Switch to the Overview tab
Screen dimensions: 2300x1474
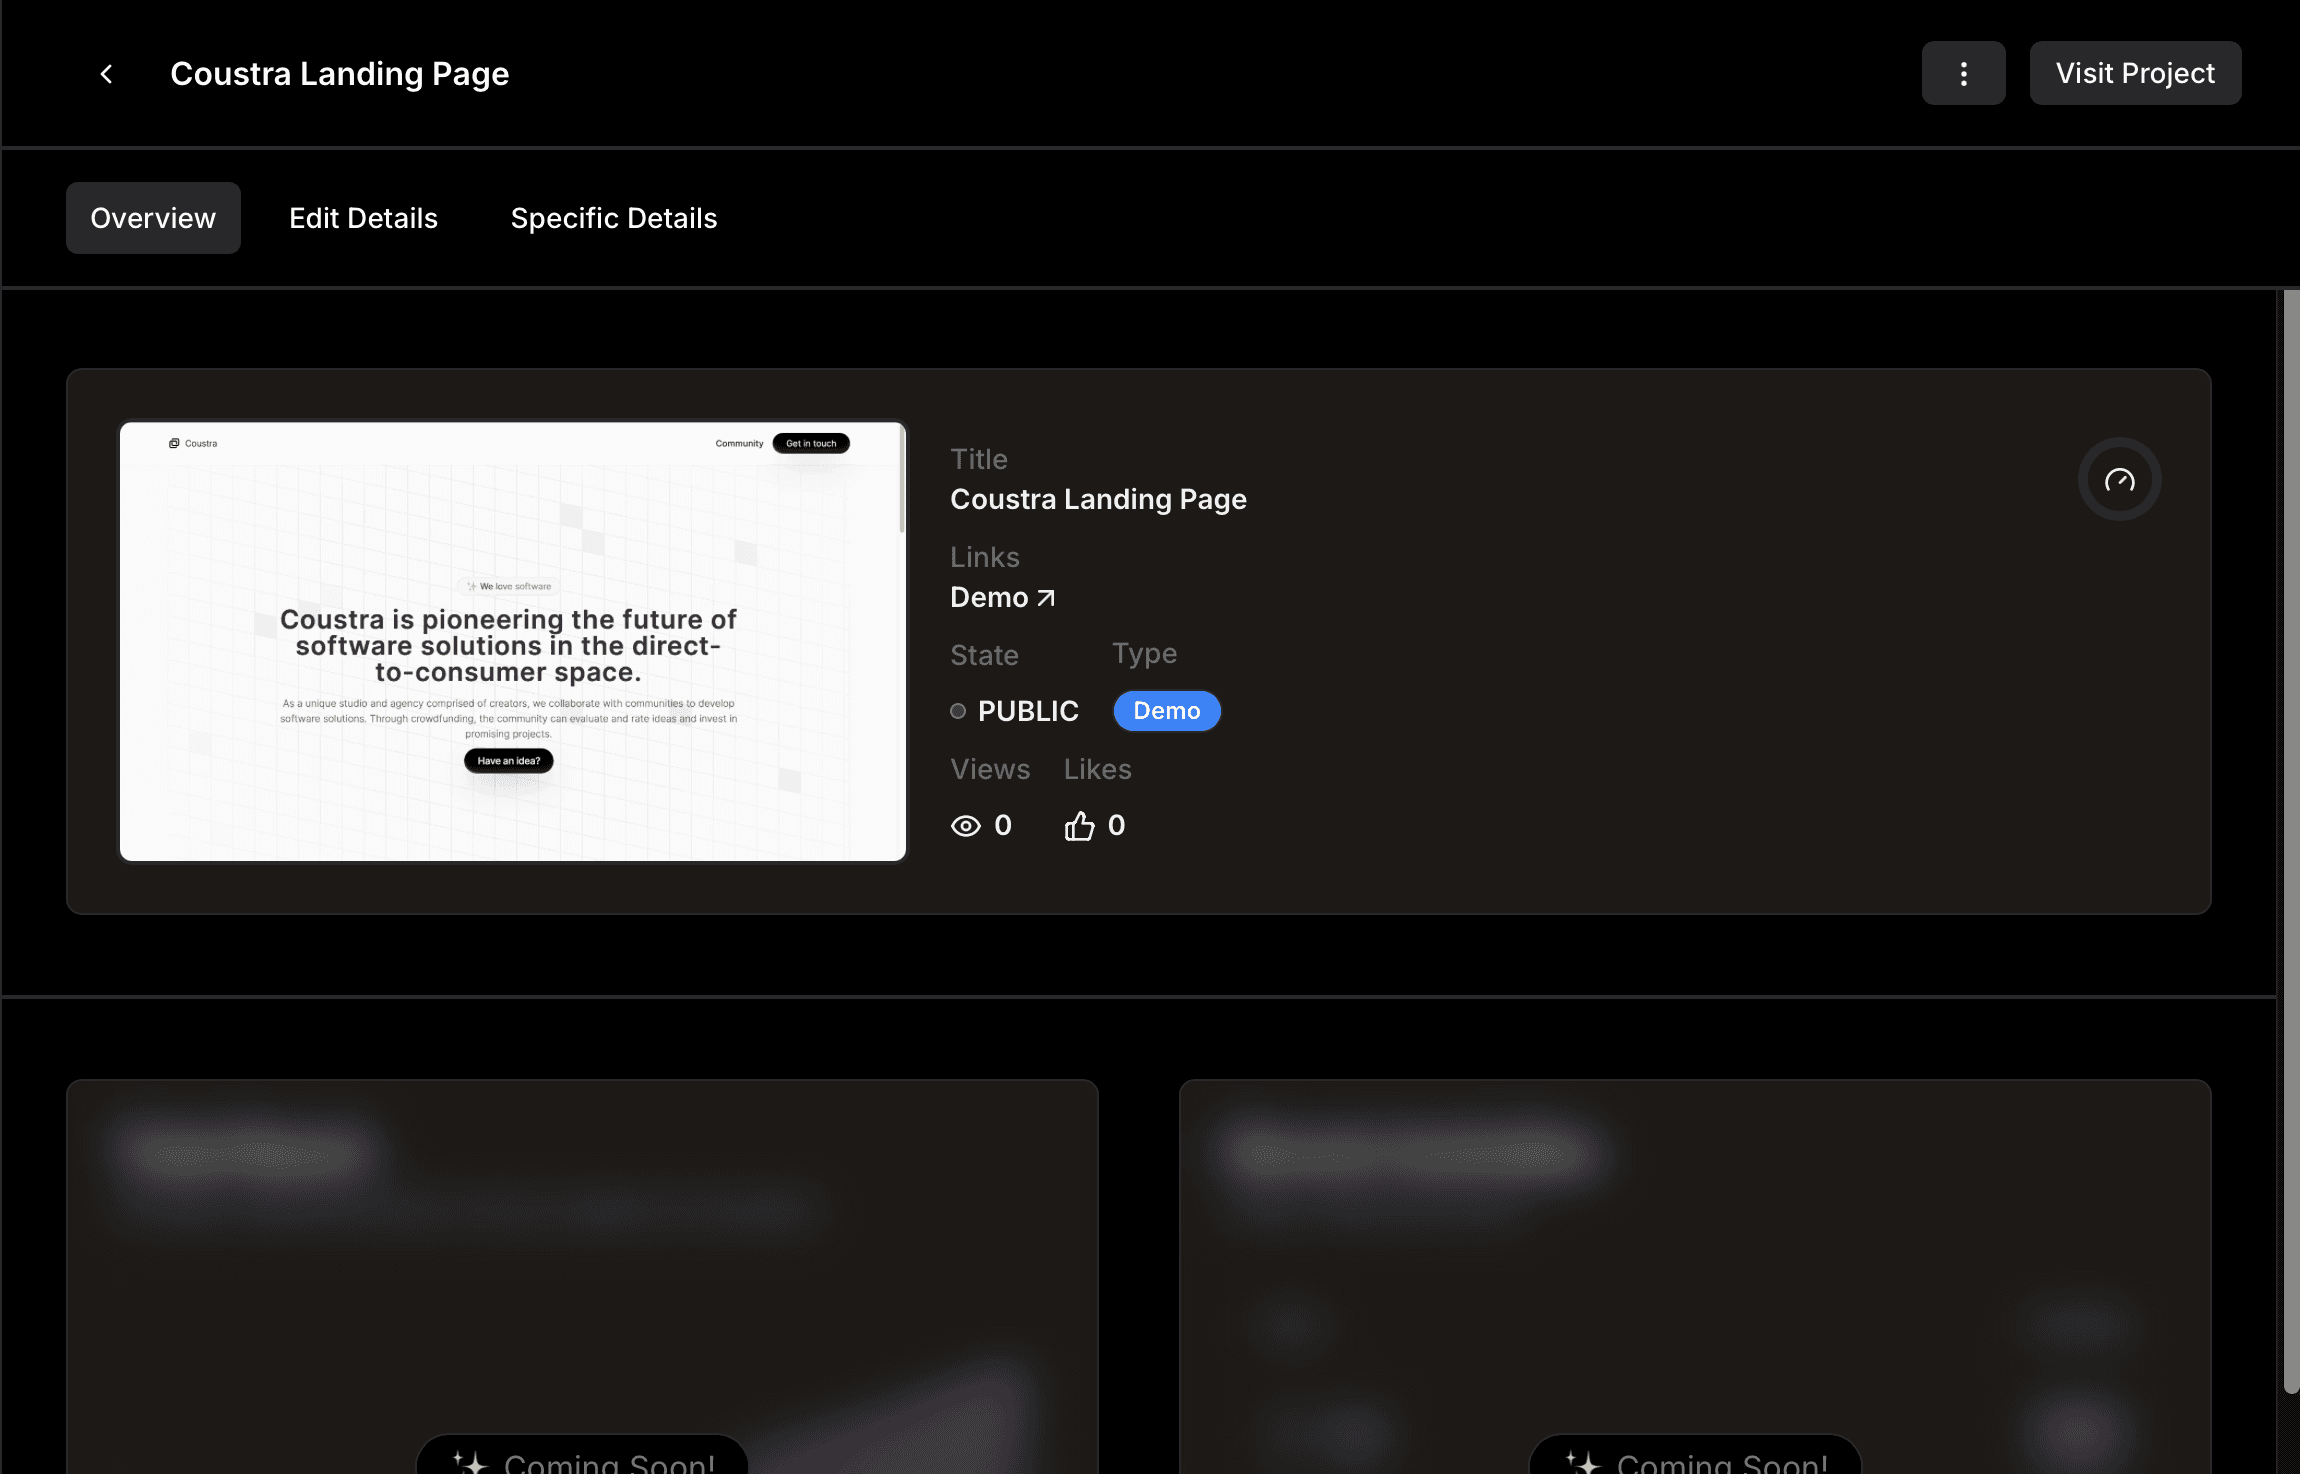click(153, 218)
